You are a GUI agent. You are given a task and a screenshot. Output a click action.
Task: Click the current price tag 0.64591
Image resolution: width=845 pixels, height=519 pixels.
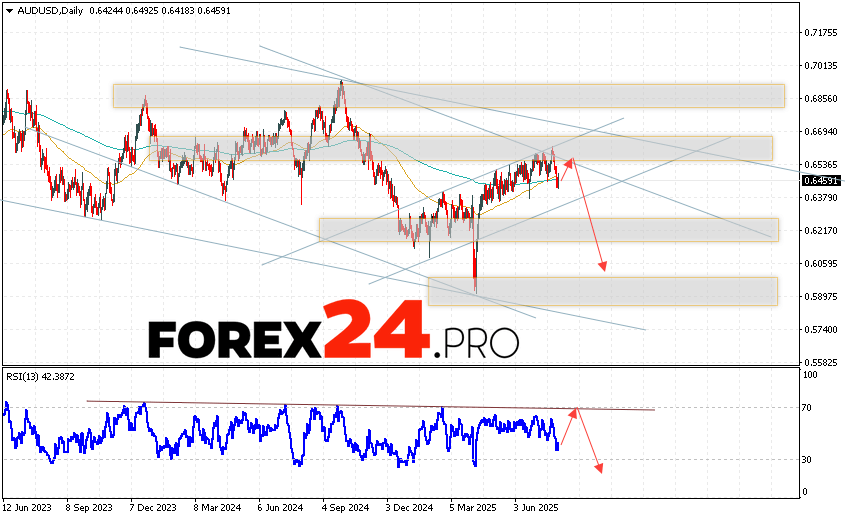coord(821,180)
